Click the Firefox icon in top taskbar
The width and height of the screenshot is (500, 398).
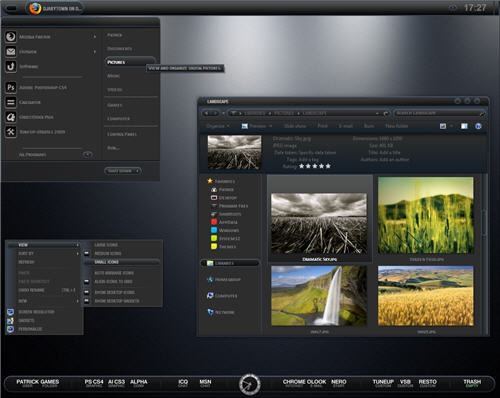coord(35,8)
